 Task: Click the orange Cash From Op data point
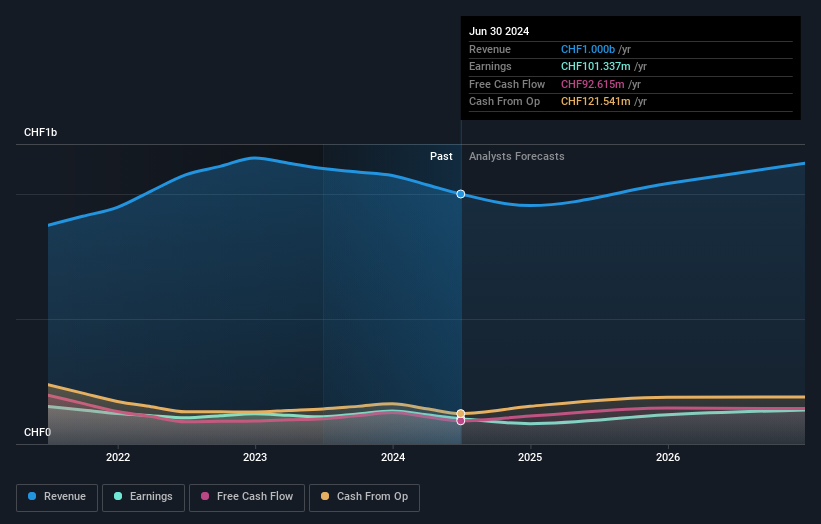click(461, 414)
